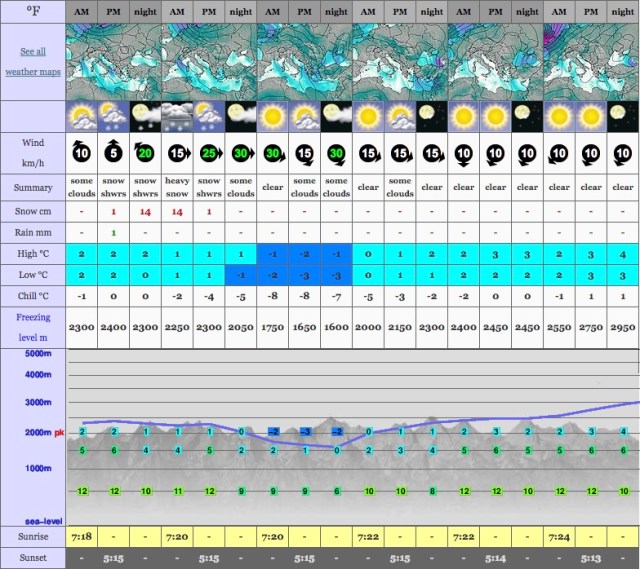Image resolution: width=640 pixels, height=569 pixels.
Task: Click weather icon above the wind 25 symbol
Action: [209, 116]
